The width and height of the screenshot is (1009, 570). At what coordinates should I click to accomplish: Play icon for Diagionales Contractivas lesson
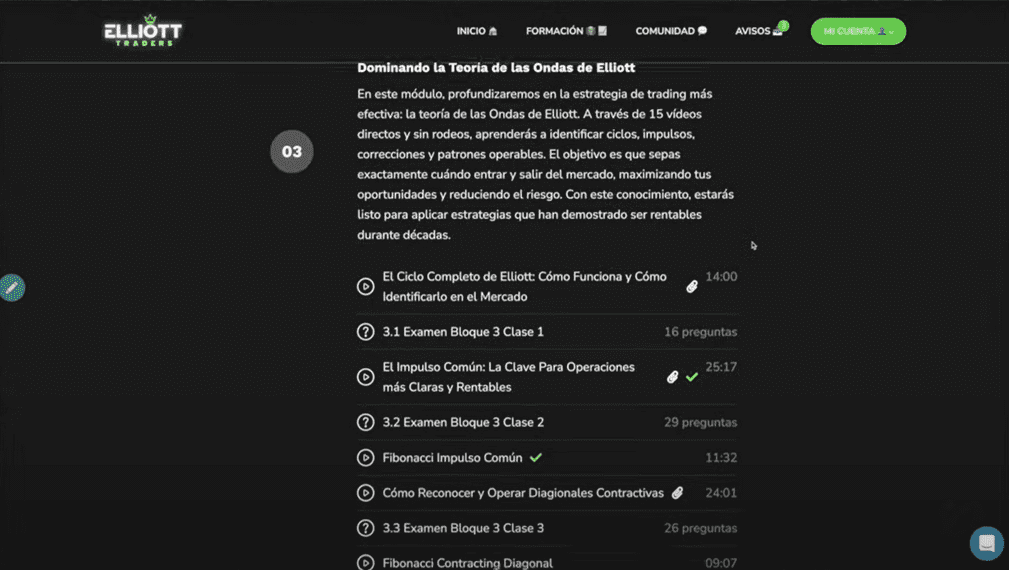[366, 493]
